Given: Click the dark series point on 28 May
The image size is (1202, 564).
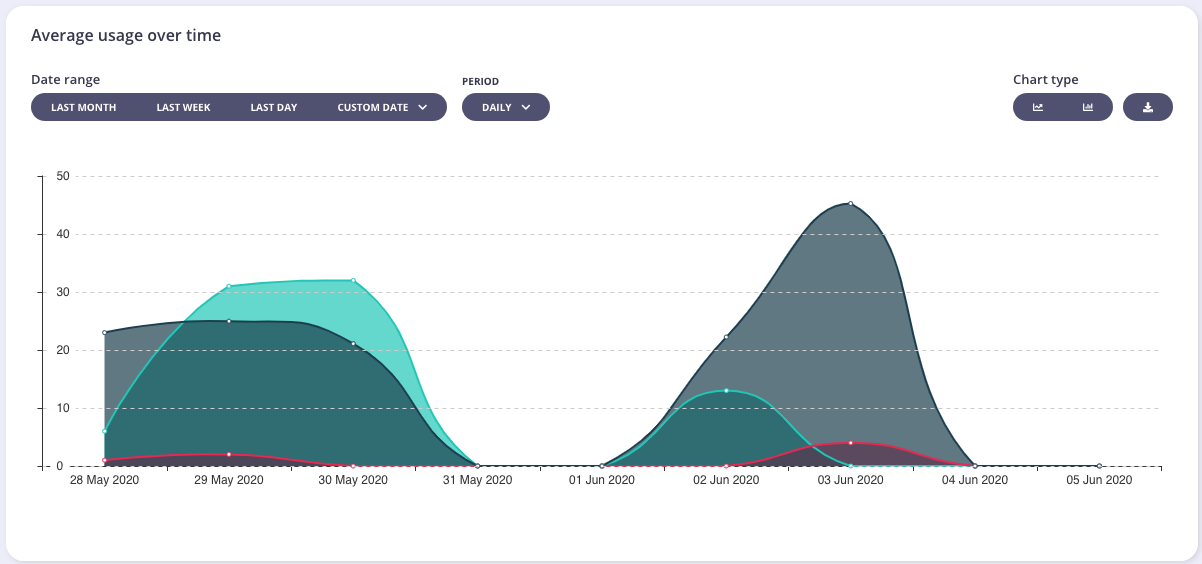Looking at the screenshot, I should point(105,333).
